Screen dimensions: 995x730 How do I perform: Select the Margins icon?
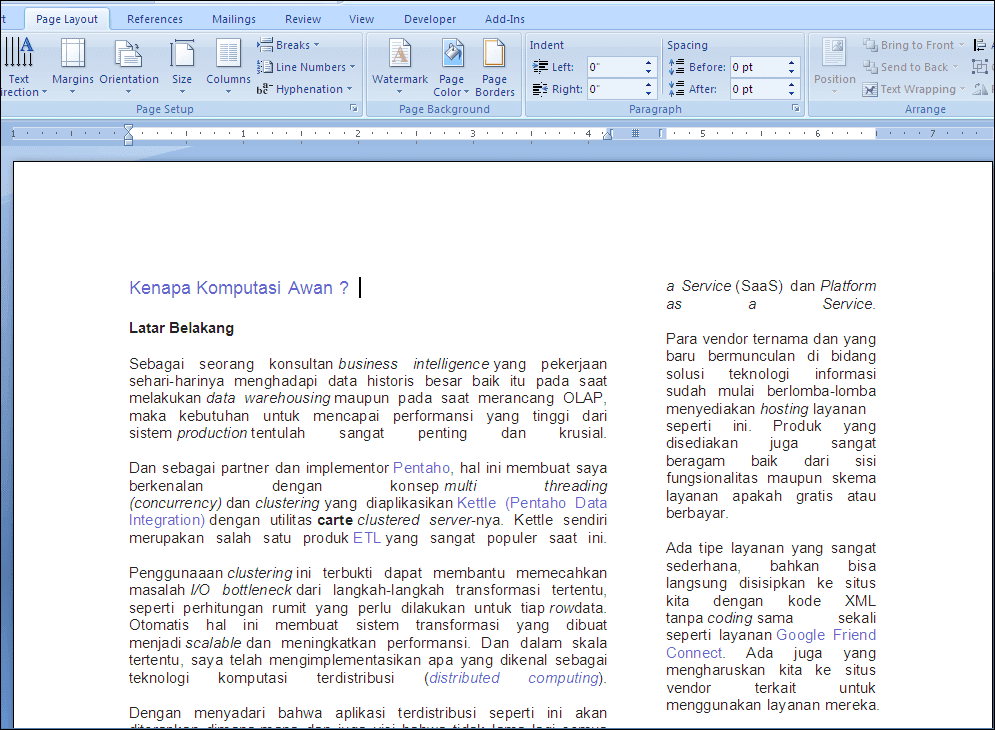71,62
